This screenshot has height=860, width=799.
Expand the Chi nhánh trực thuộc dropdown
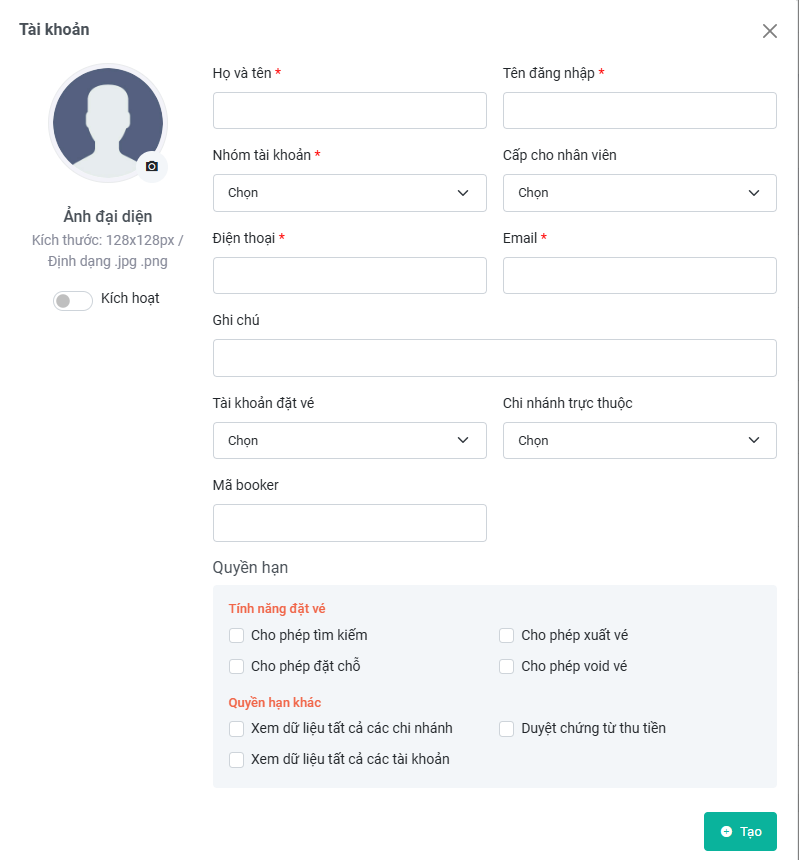(639, 440)
